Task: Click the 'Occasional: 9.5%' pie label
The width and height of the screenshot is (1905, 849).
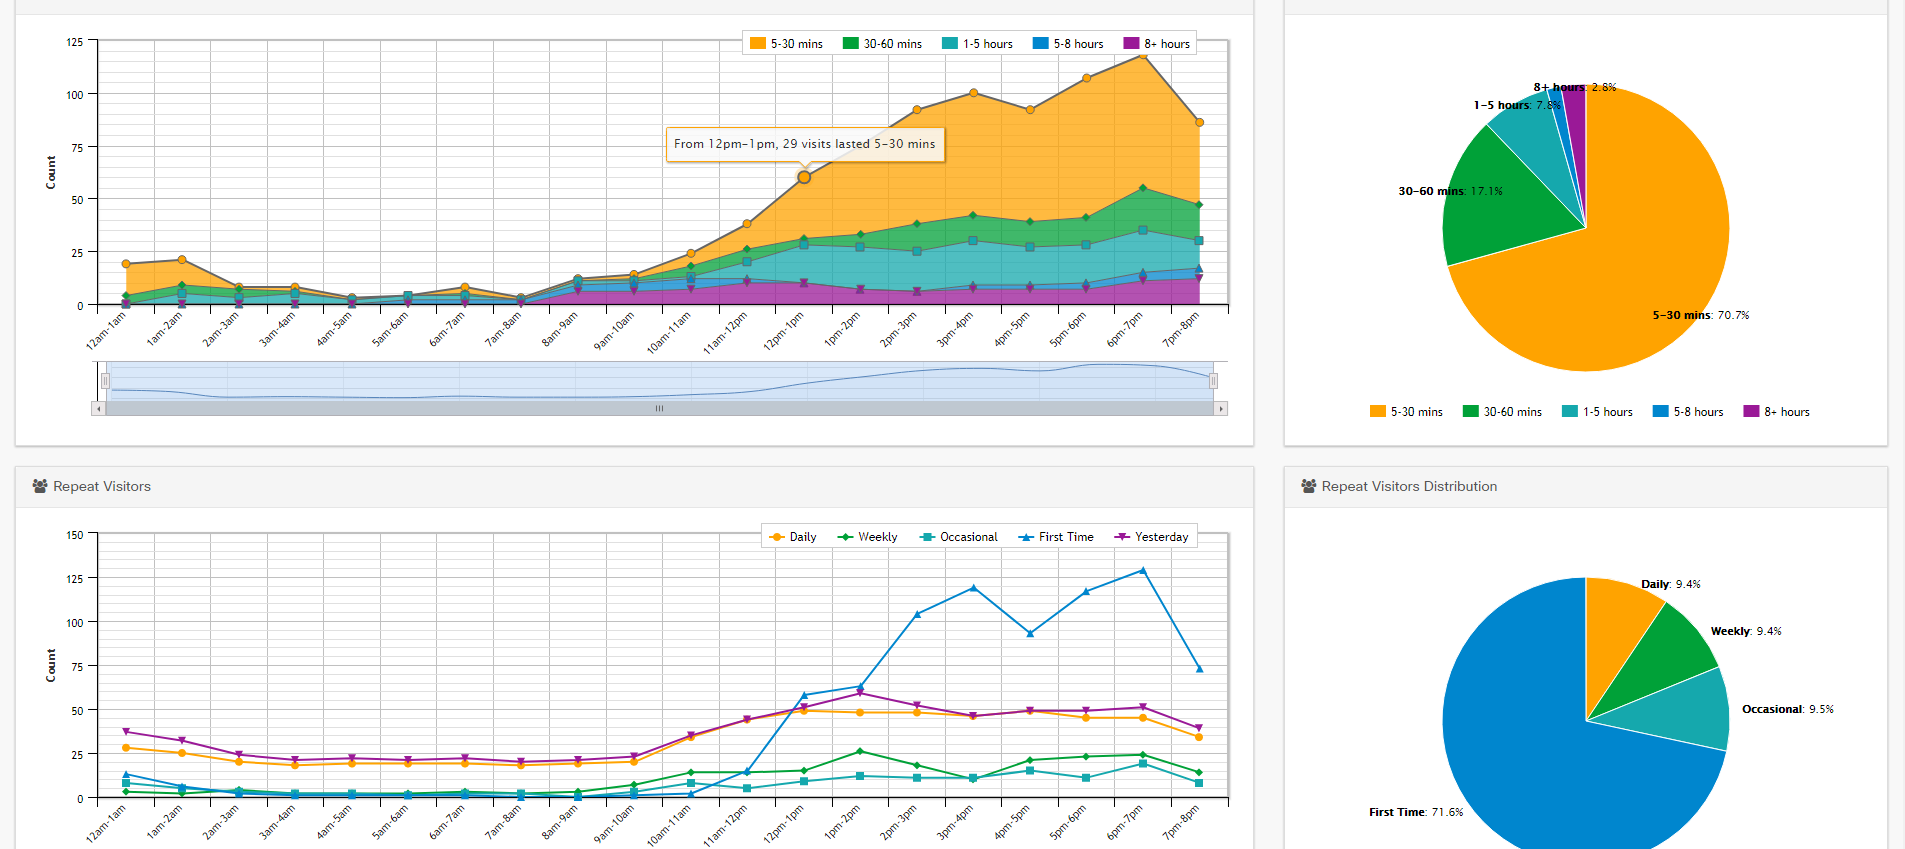Action: coord(1788,709)
